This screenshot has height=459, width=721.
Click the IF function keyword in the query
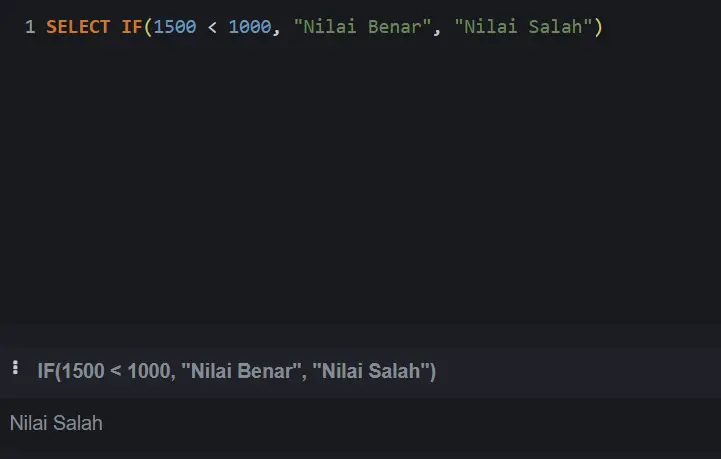132,27
